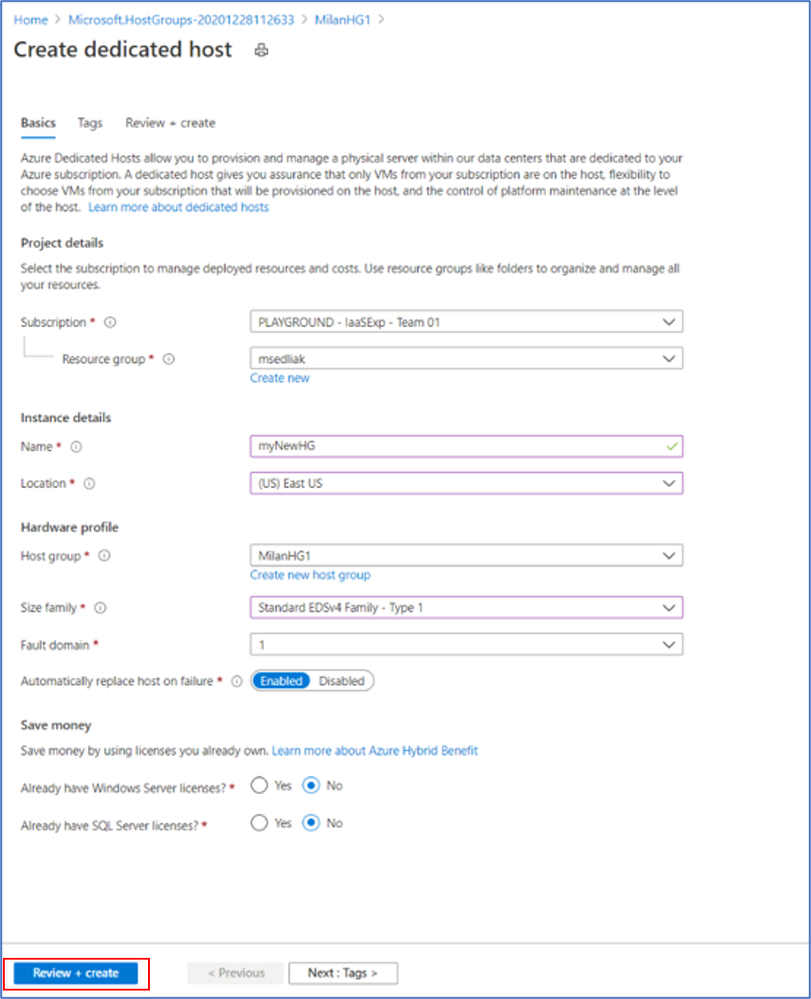The width and height of the screenshot is (811, 999).
Task: Select No for SQL Server licenses
Action: click(311, 823)
